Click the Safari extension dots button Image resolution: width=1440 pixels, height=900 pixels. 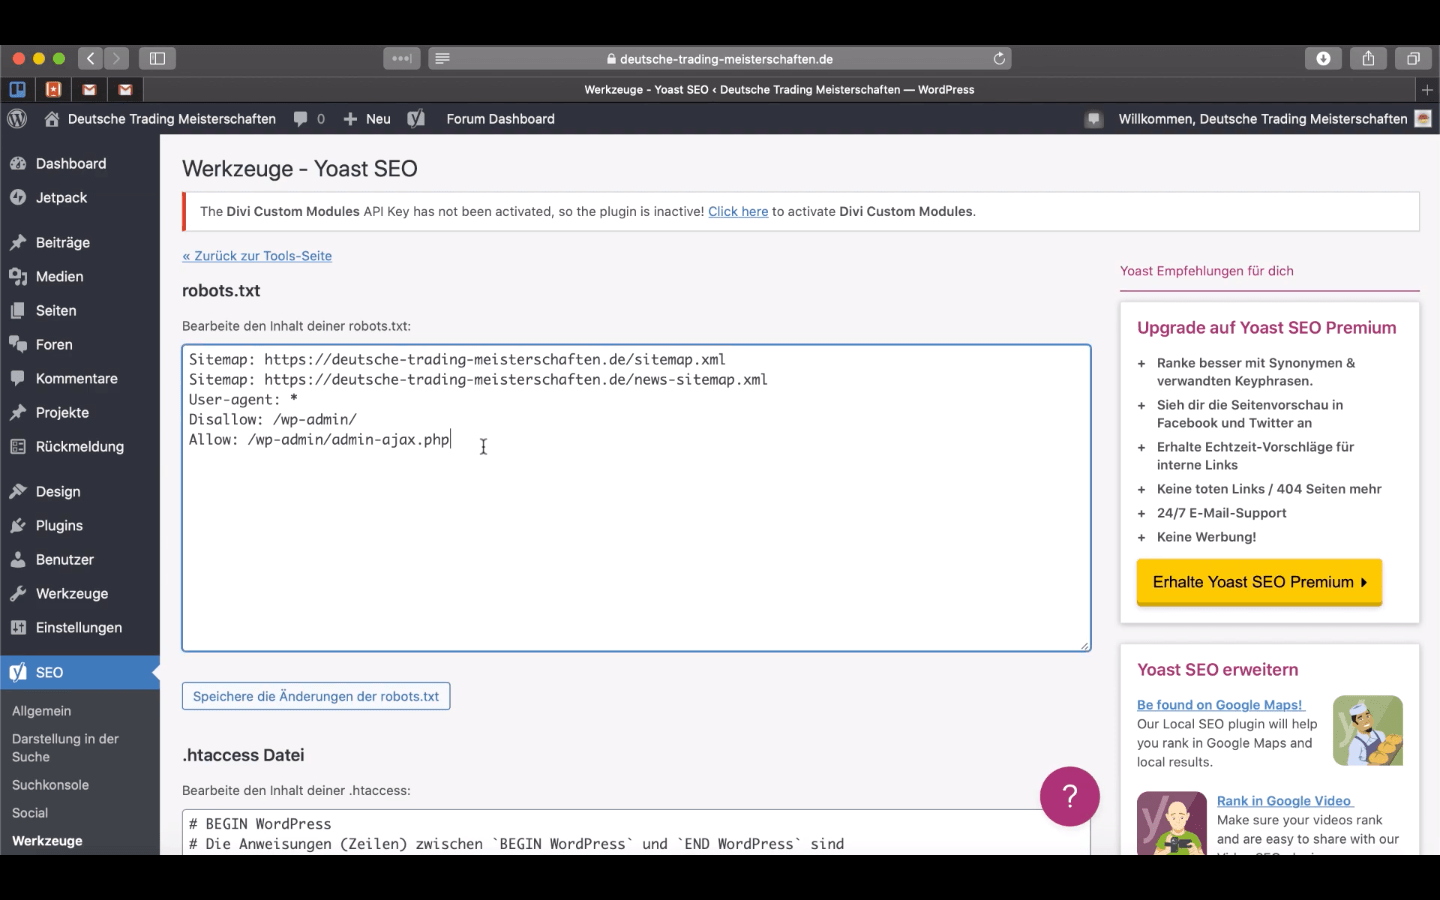click(x=402, y=58)
